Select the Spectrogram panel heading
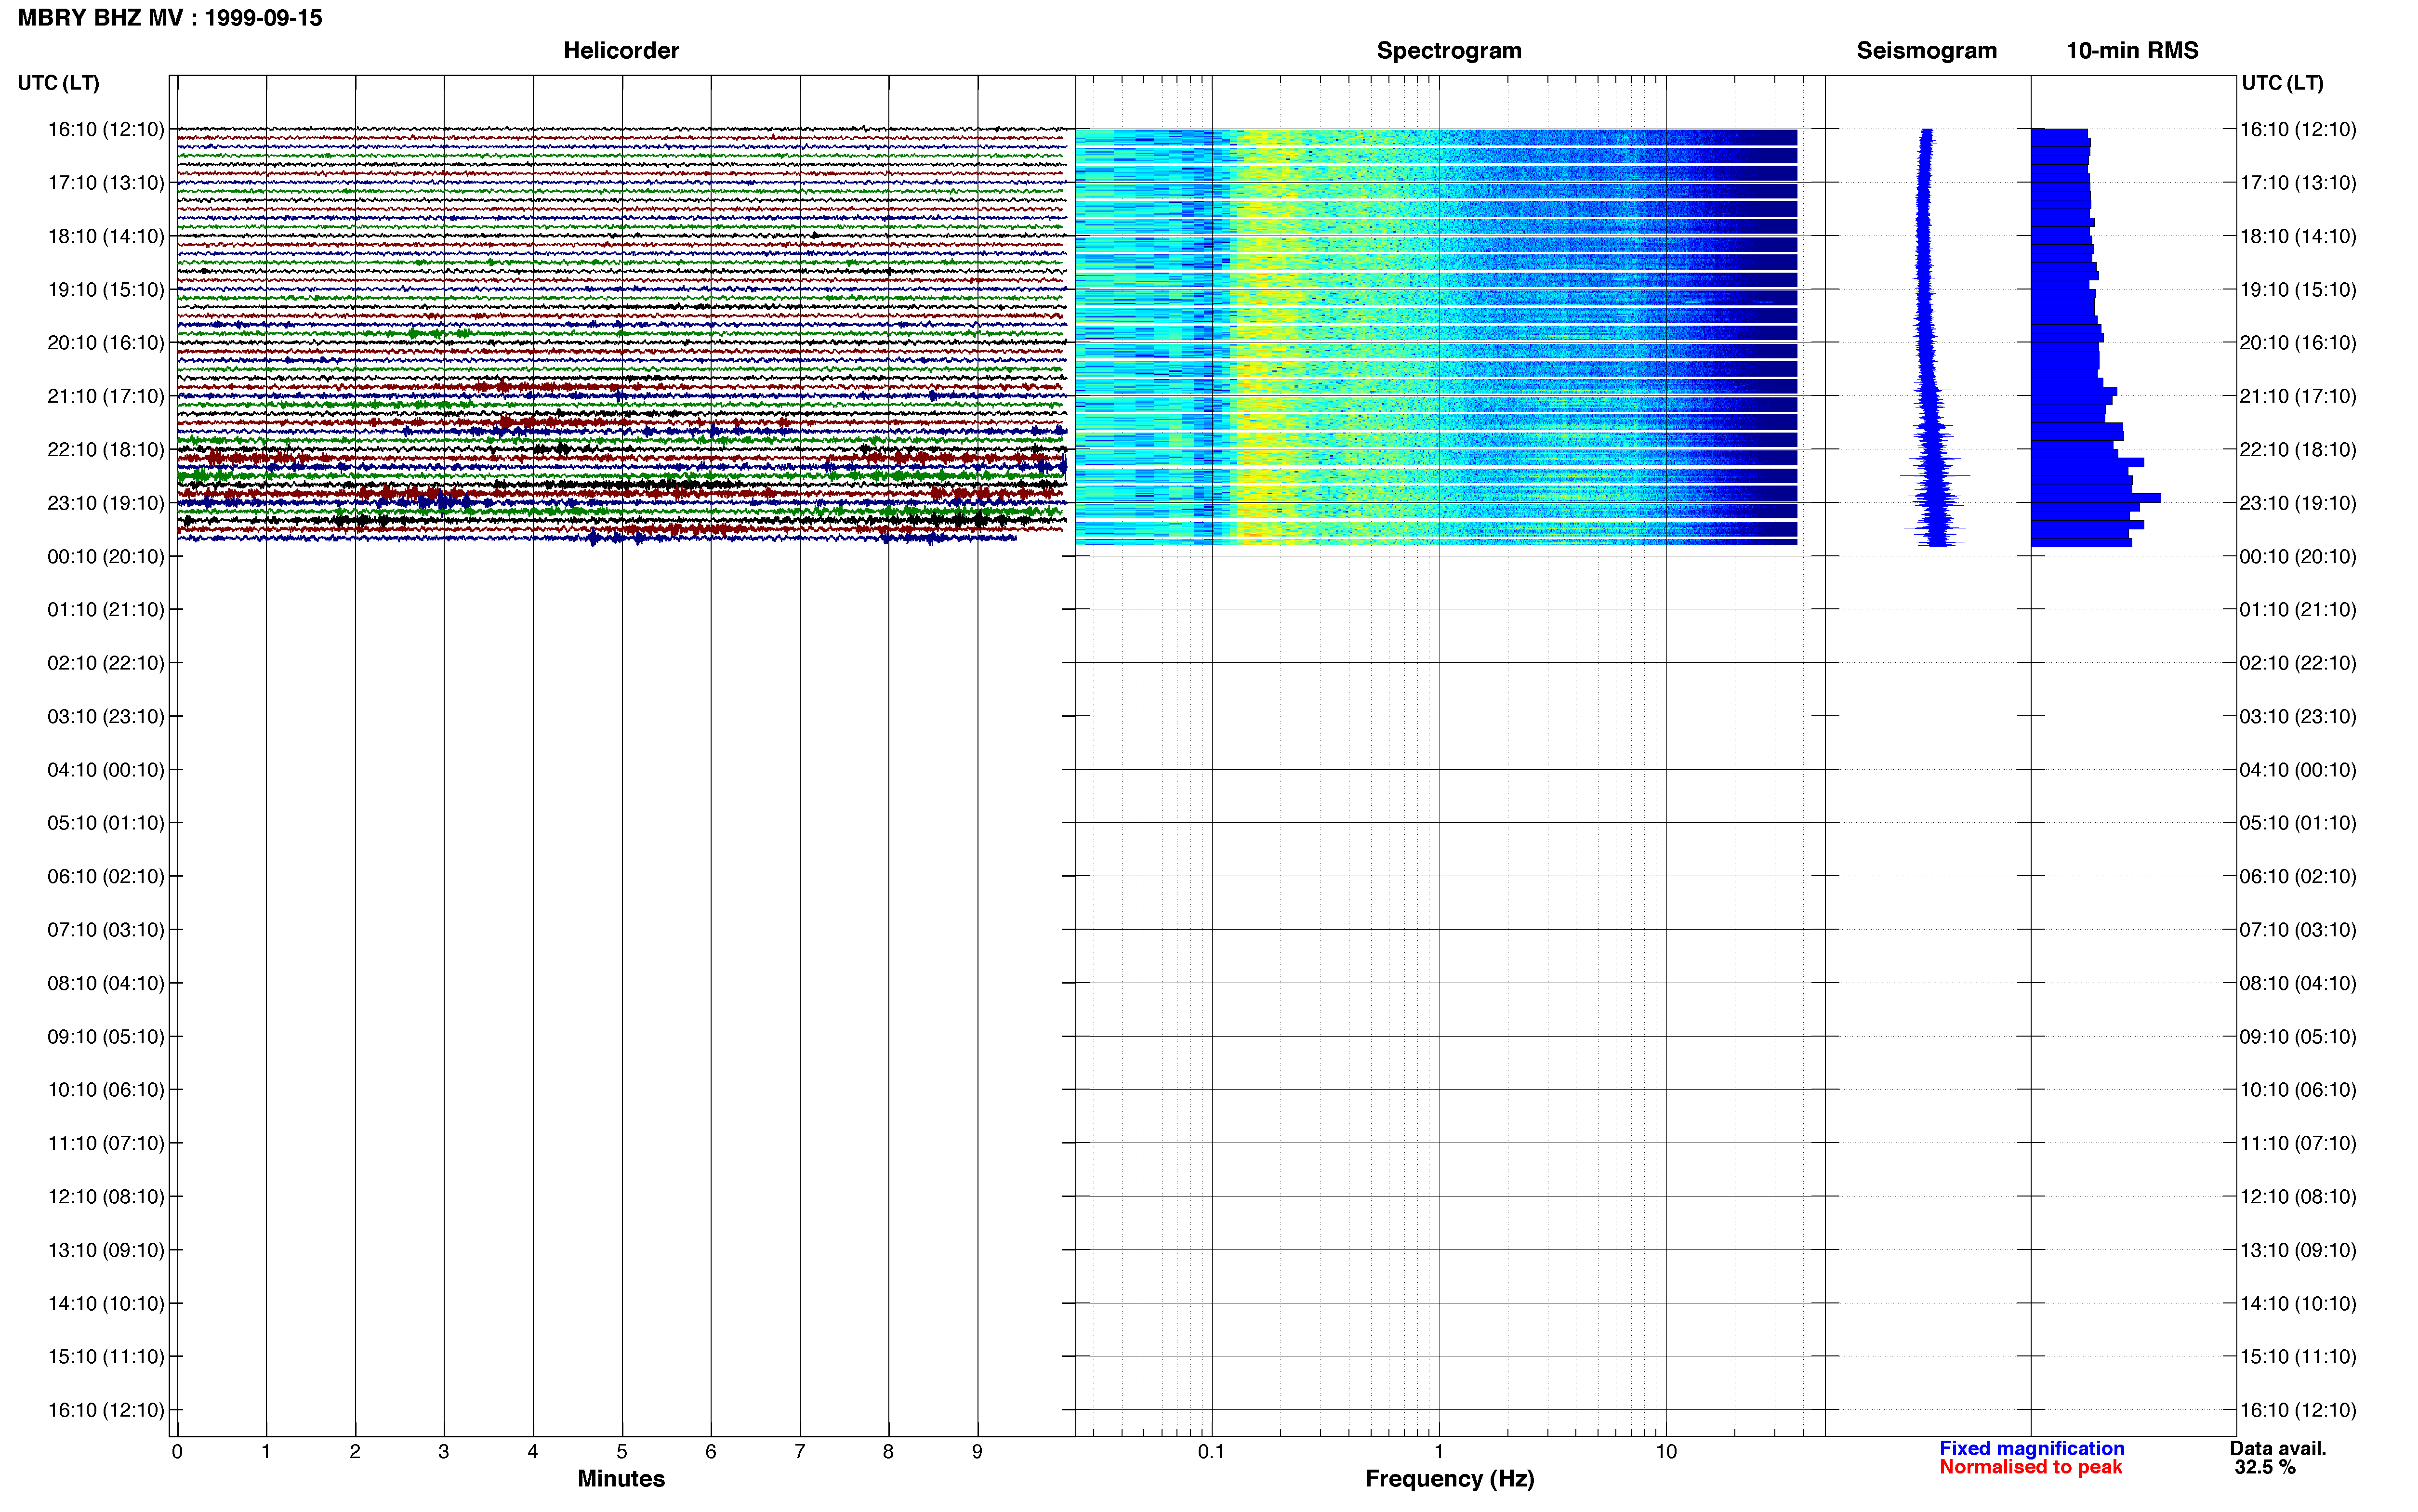The width and height of the screenshot is (2418, 1512). (x=1449, y=50)
